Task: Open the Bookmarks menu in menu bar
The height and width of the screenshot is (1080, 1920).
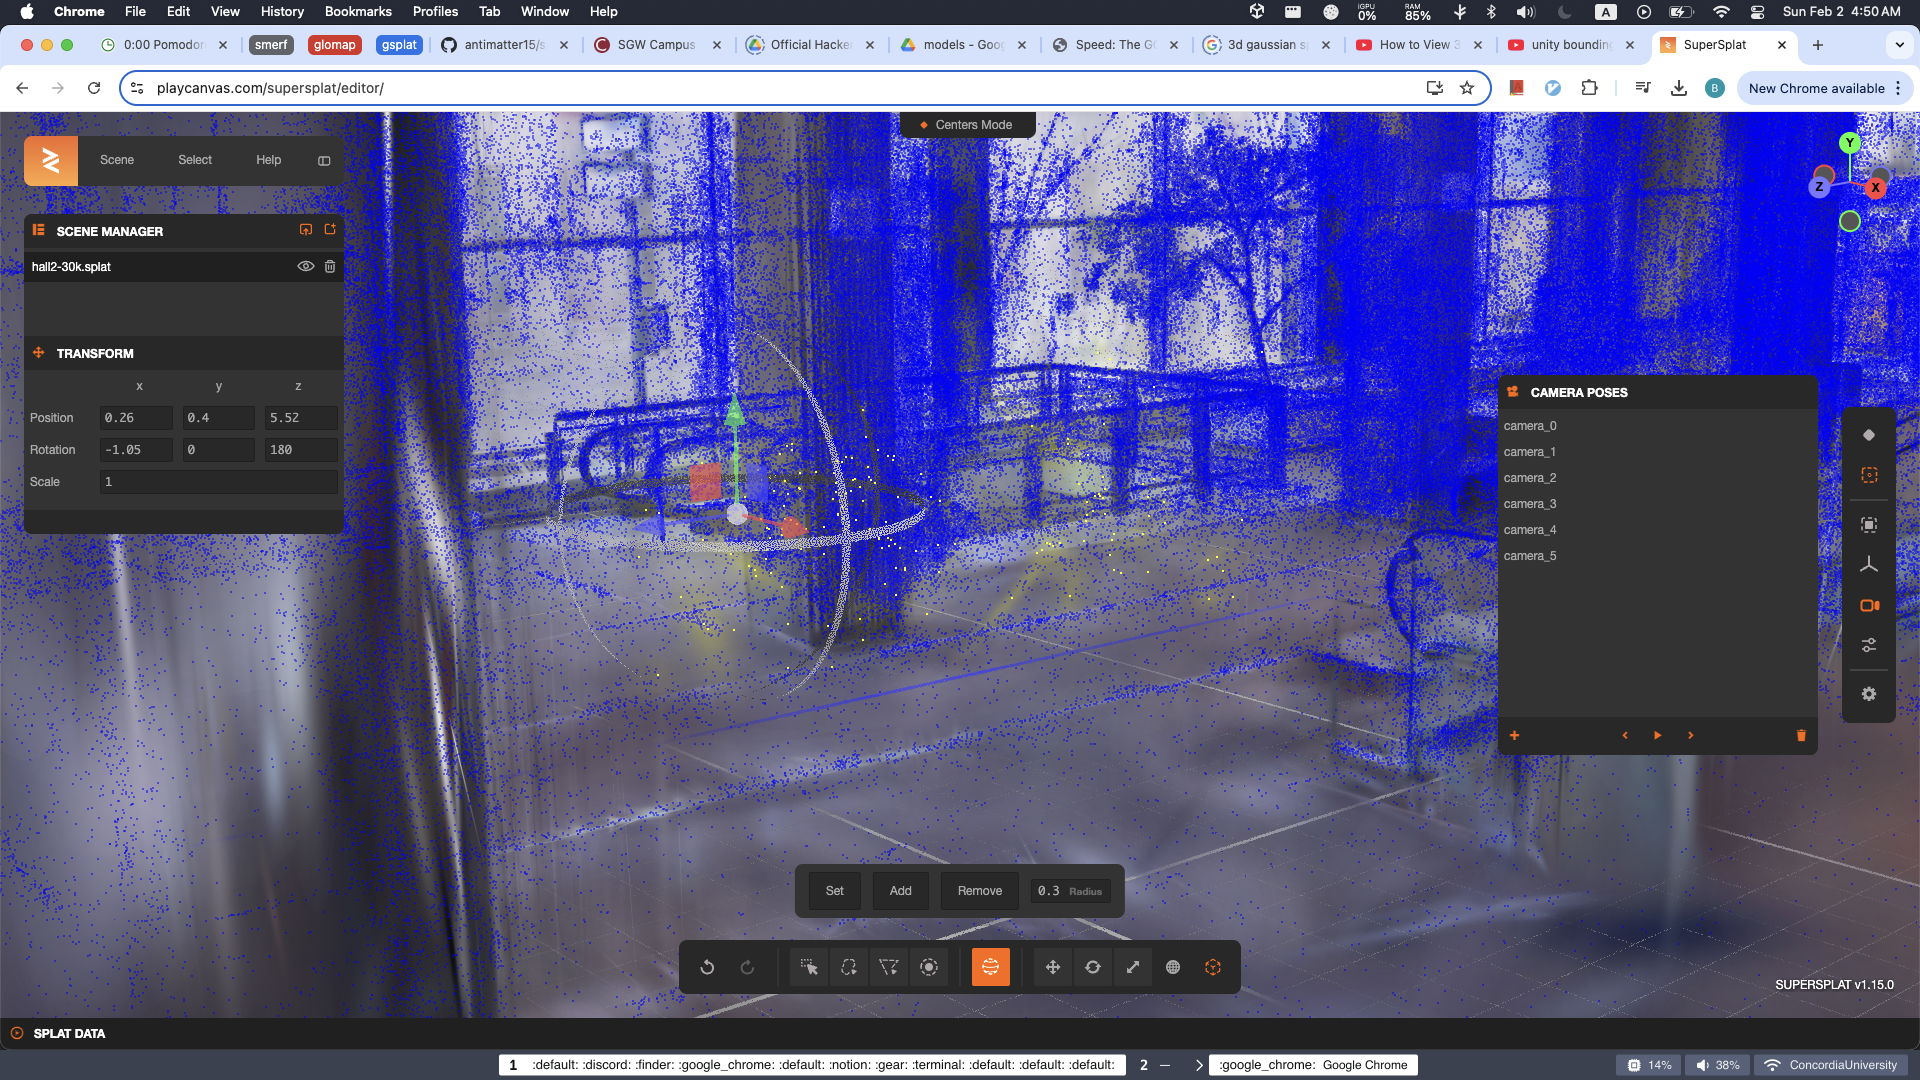Action: (x=357, y=11)
